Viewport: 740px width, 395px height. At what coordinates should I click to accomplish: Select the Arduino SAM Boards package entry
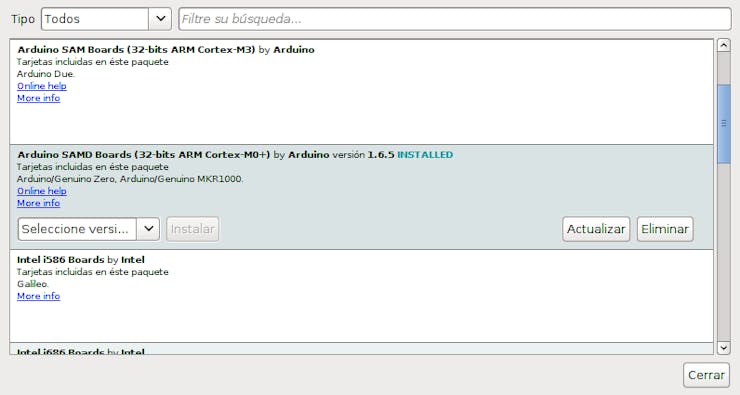pos(362,92)
